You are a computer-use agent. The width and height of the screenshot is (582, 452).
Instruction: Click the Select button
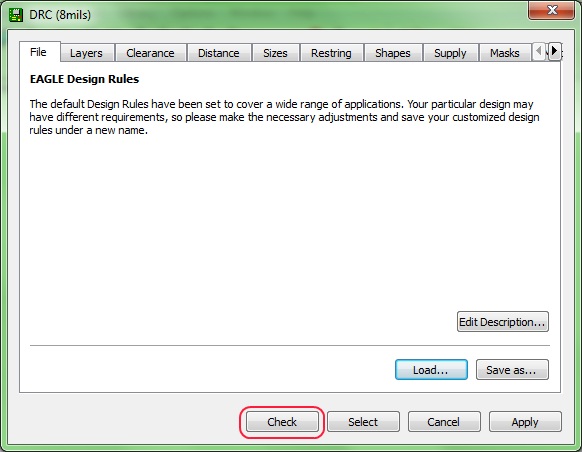[x=363, y=422]
